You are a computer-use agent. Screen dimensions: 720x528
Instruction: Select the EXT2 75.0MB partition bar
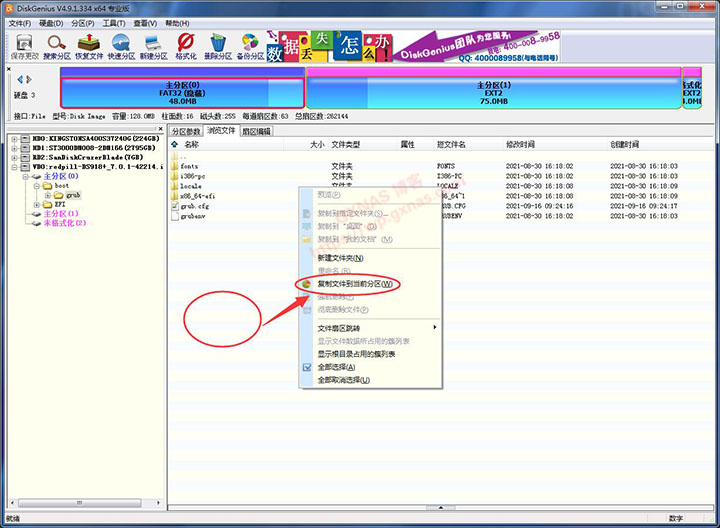coord(493,92)
